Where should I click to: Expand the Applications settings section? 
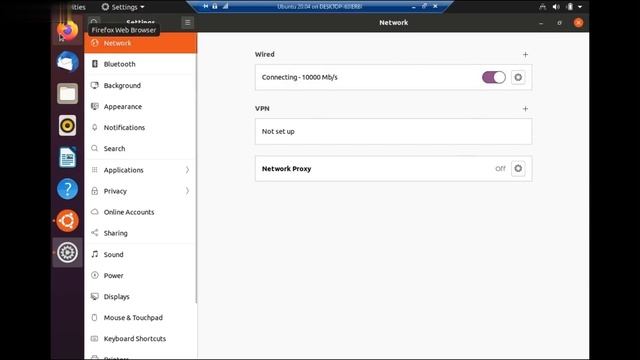click(140, 170)
